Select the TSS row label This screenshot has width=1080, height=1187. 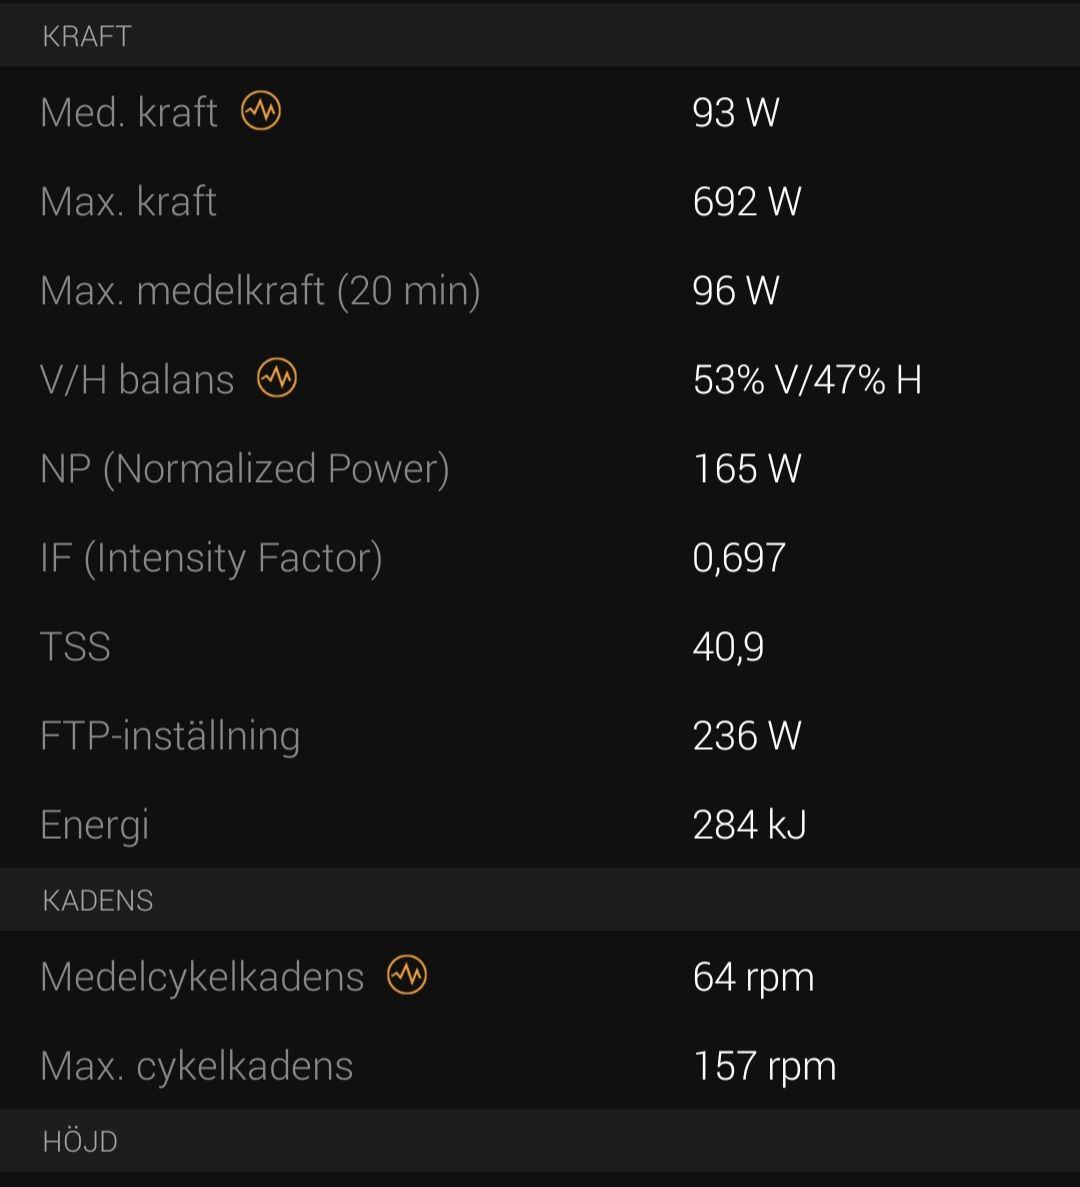75,647
